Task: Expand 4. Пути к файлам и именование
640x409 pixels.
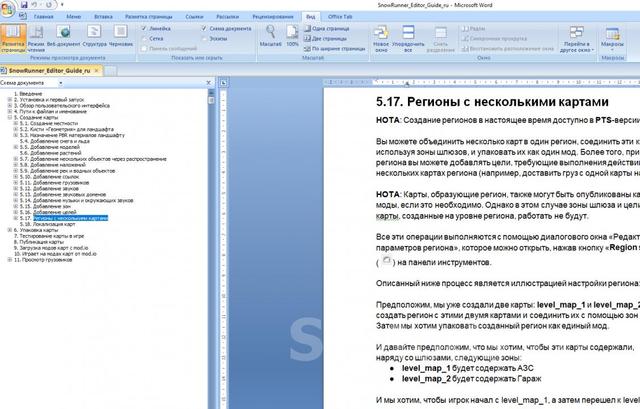Action: tap(10, 111)
